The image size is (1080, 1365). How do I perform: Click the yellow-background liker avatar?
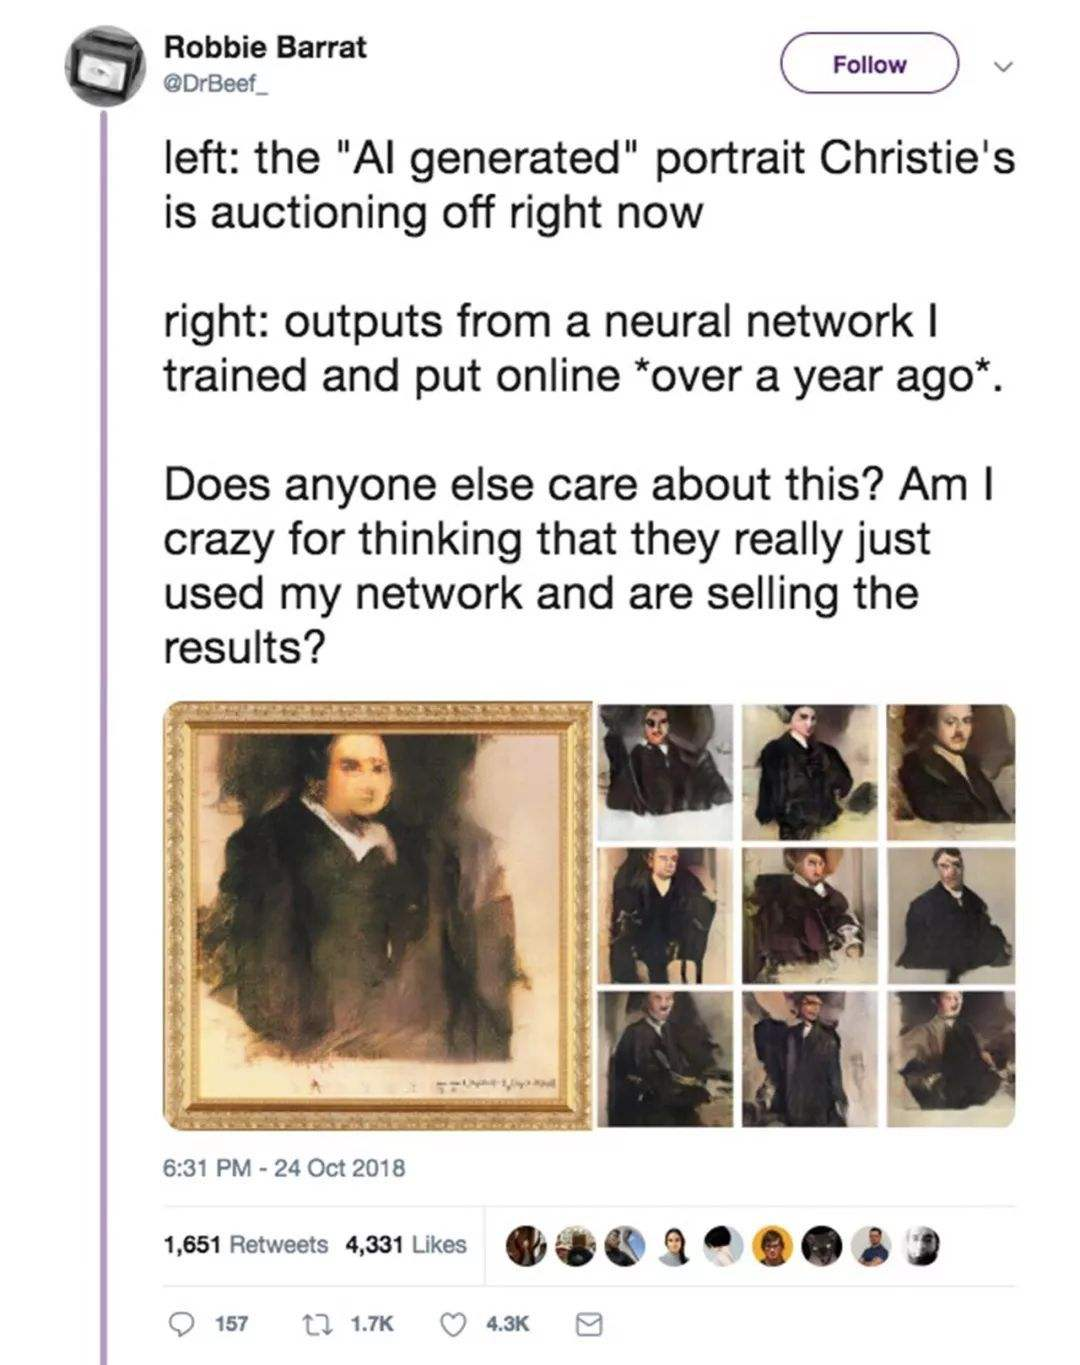pyautogui.click(x=774, y=1246)
